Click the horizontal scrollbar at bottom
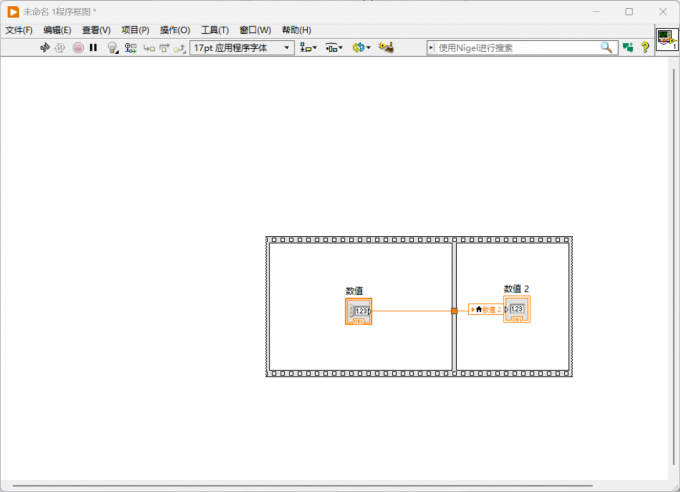Viewport: 680px width, 492px height. pos(302,485)
